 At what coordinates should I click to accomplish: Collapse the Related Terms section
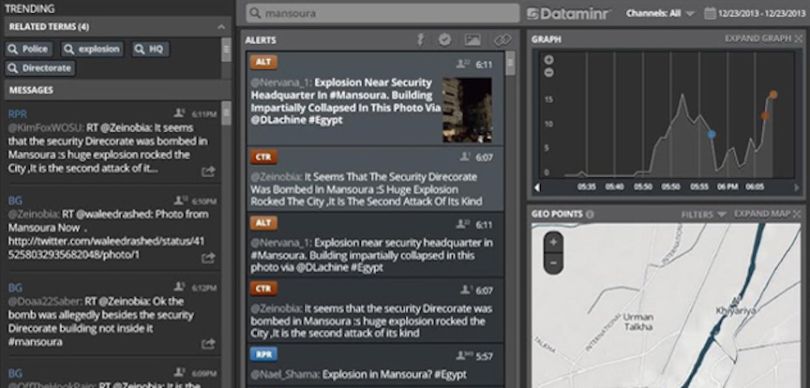221,27
